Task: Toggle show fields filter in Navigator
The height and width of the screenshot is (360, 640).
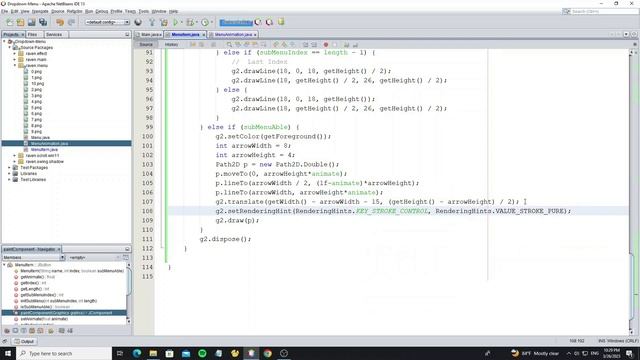Action: coord(15,331)
